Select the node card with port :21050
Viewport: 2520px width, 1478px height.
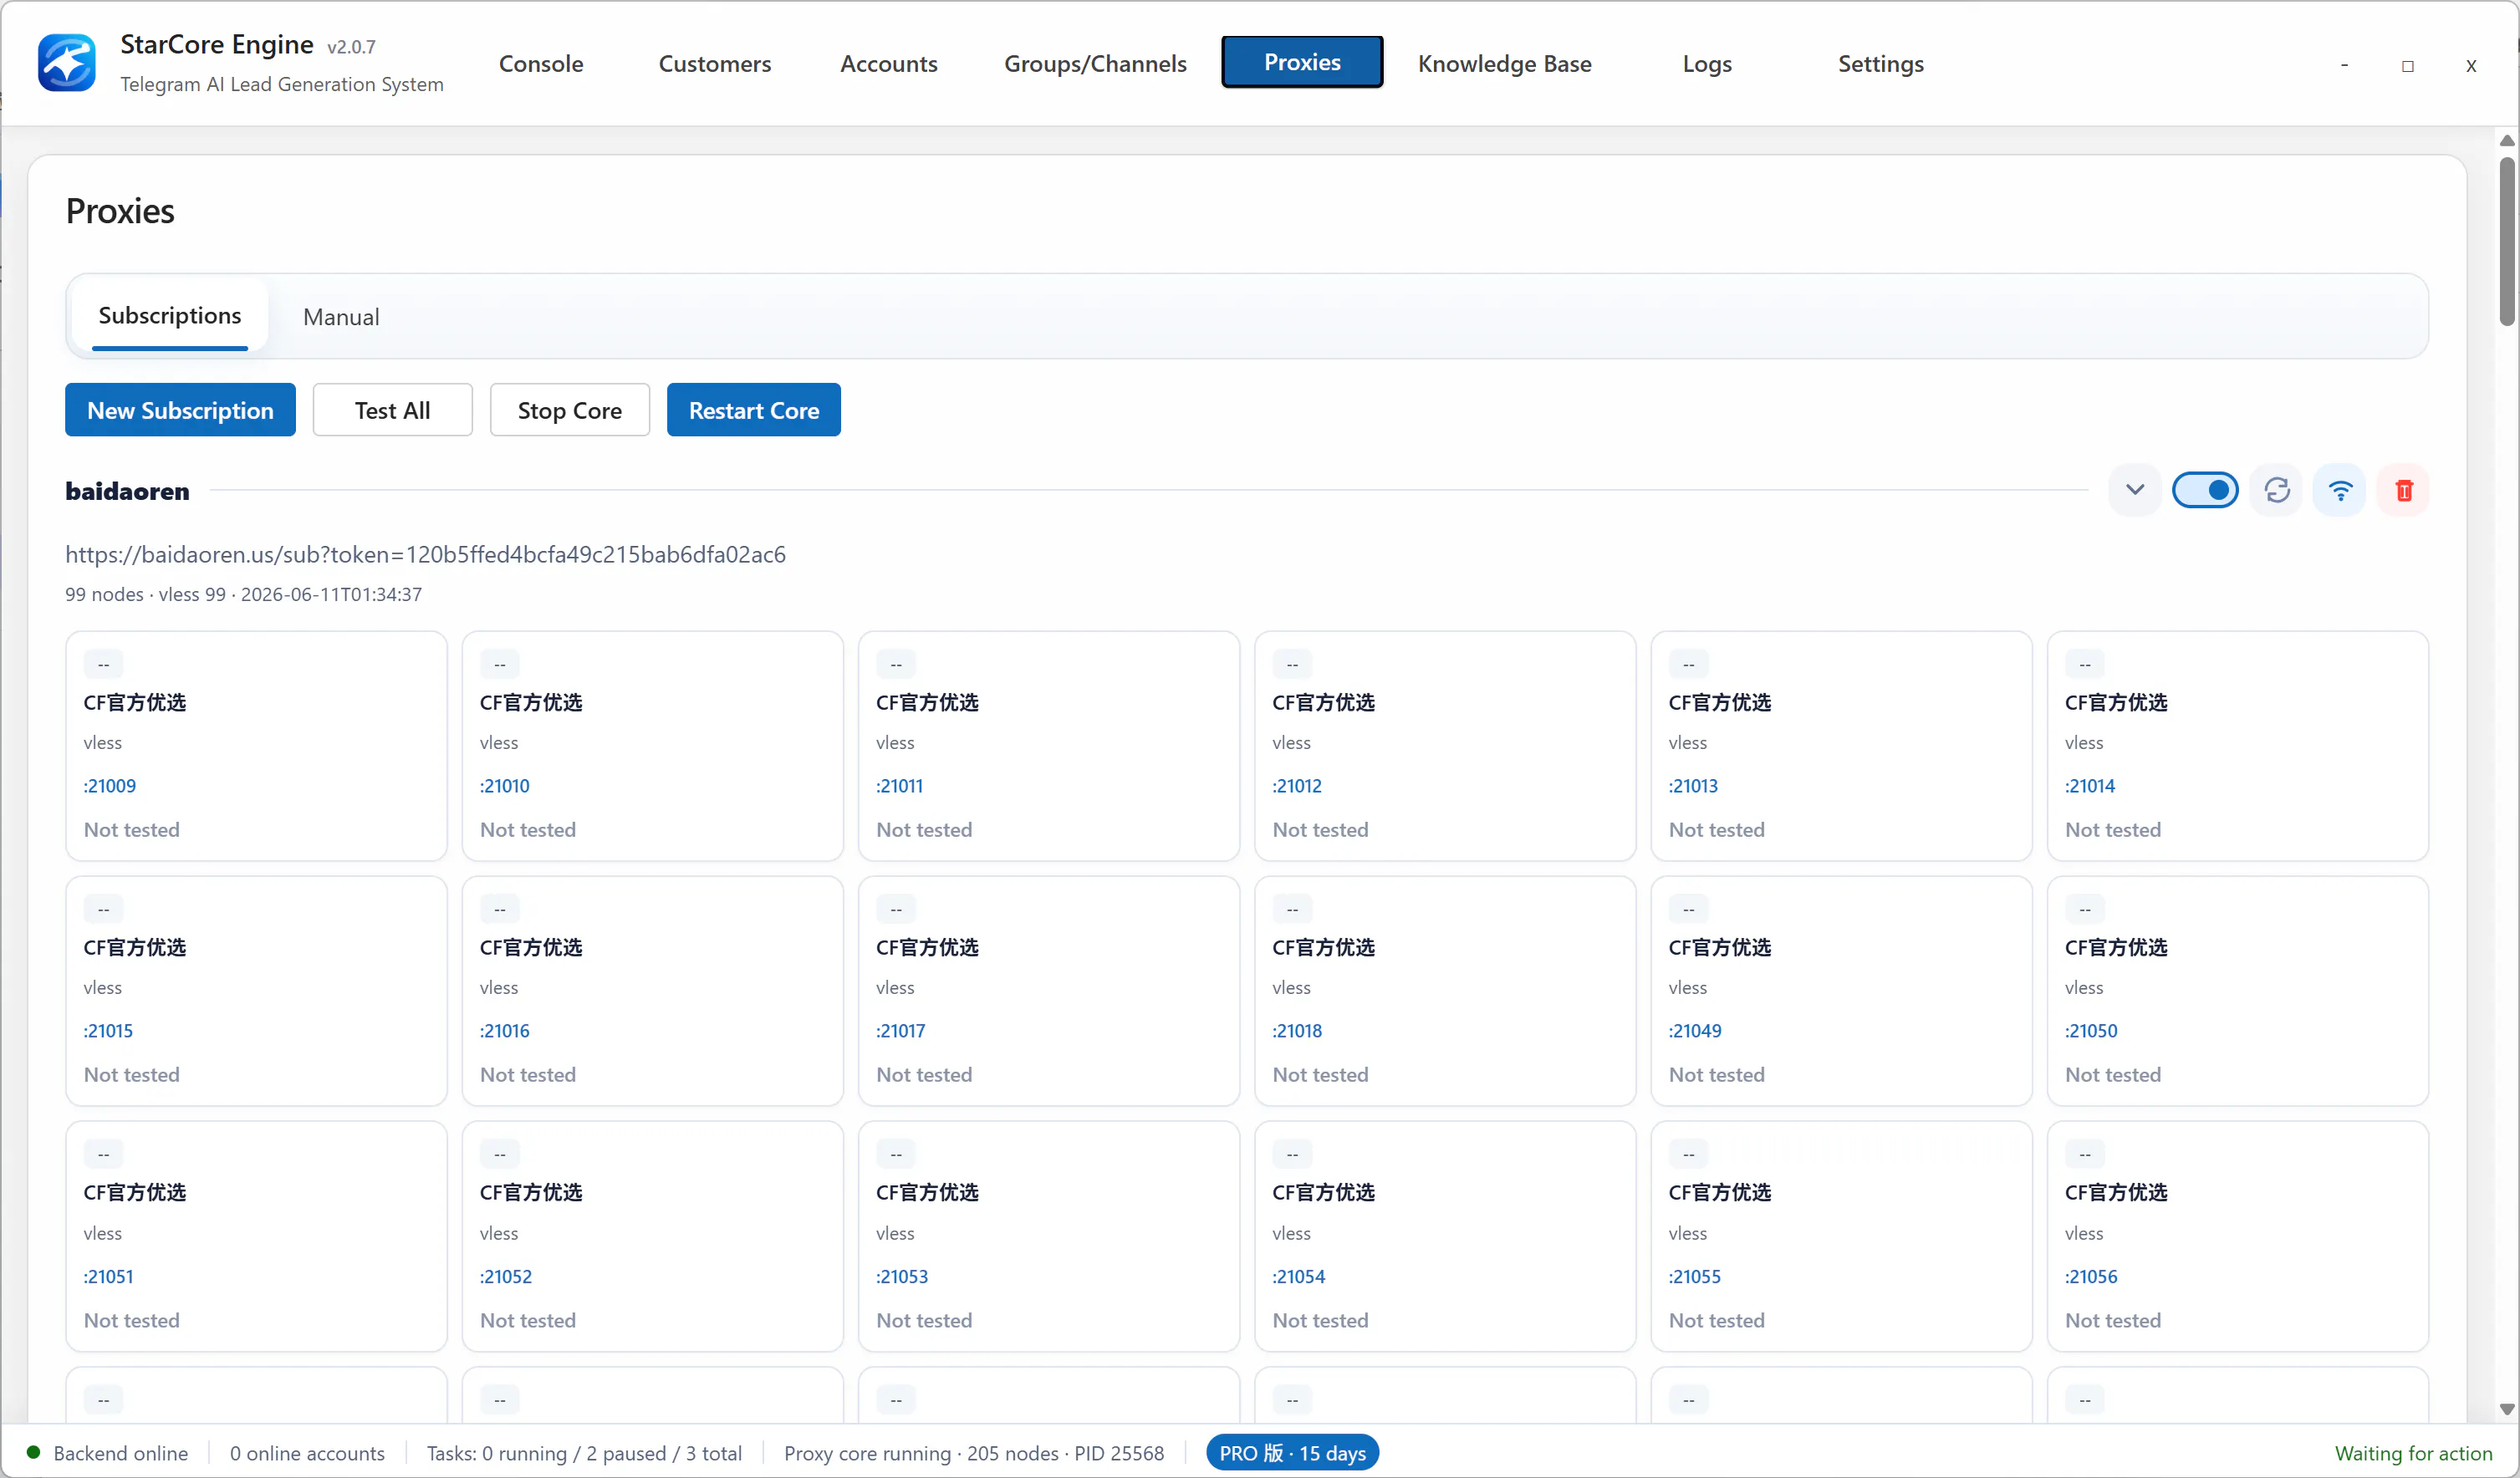point(2238,991)
